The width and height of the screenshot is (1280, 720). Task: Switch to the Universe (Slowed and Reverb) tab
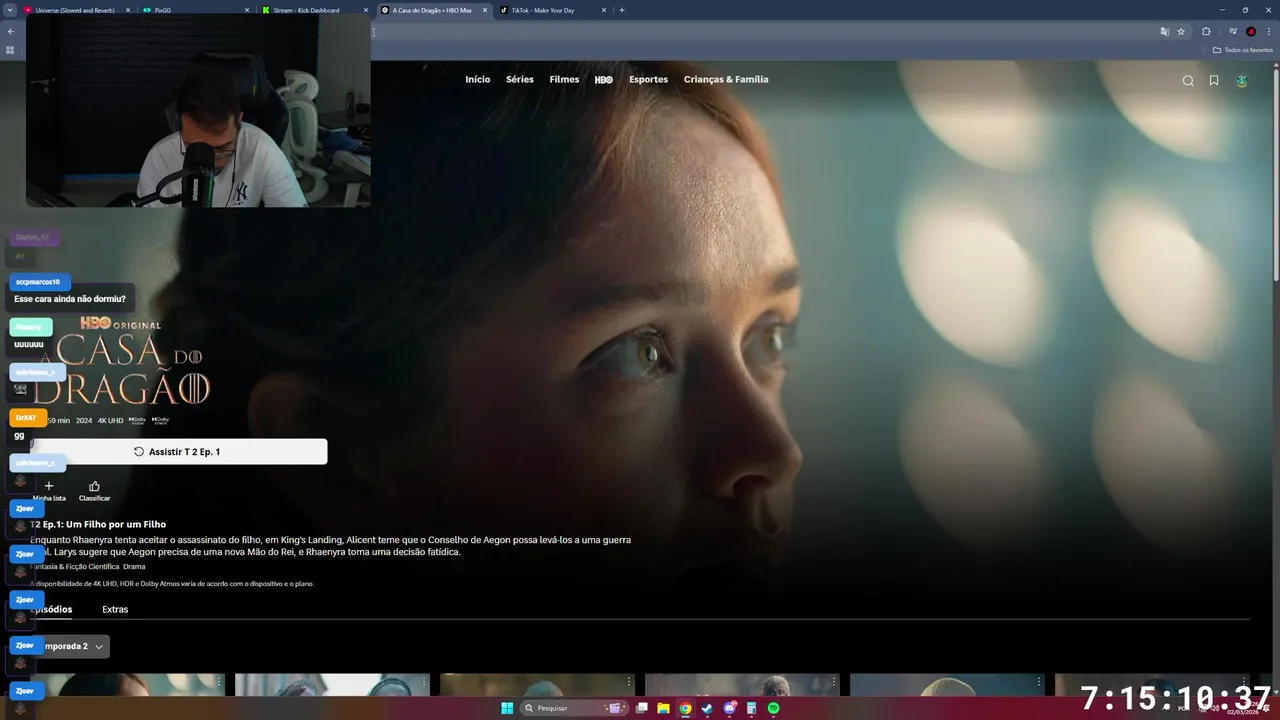tap(75, 10)
